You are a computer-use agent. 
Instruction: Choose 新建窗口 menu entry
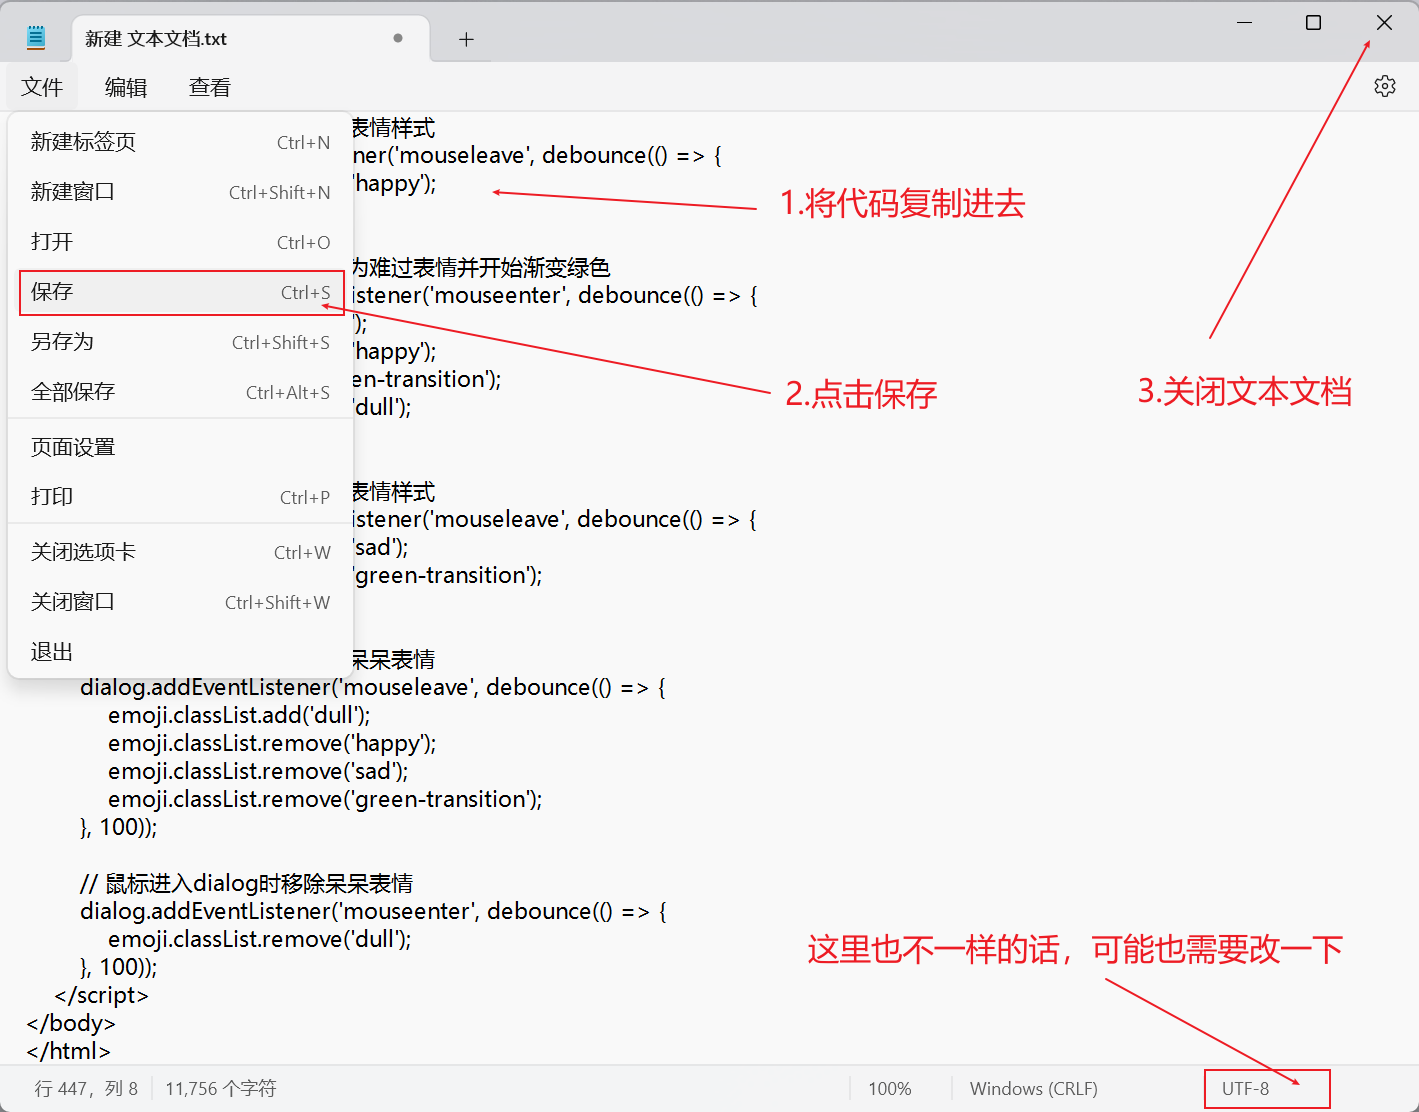coord(180,192)
